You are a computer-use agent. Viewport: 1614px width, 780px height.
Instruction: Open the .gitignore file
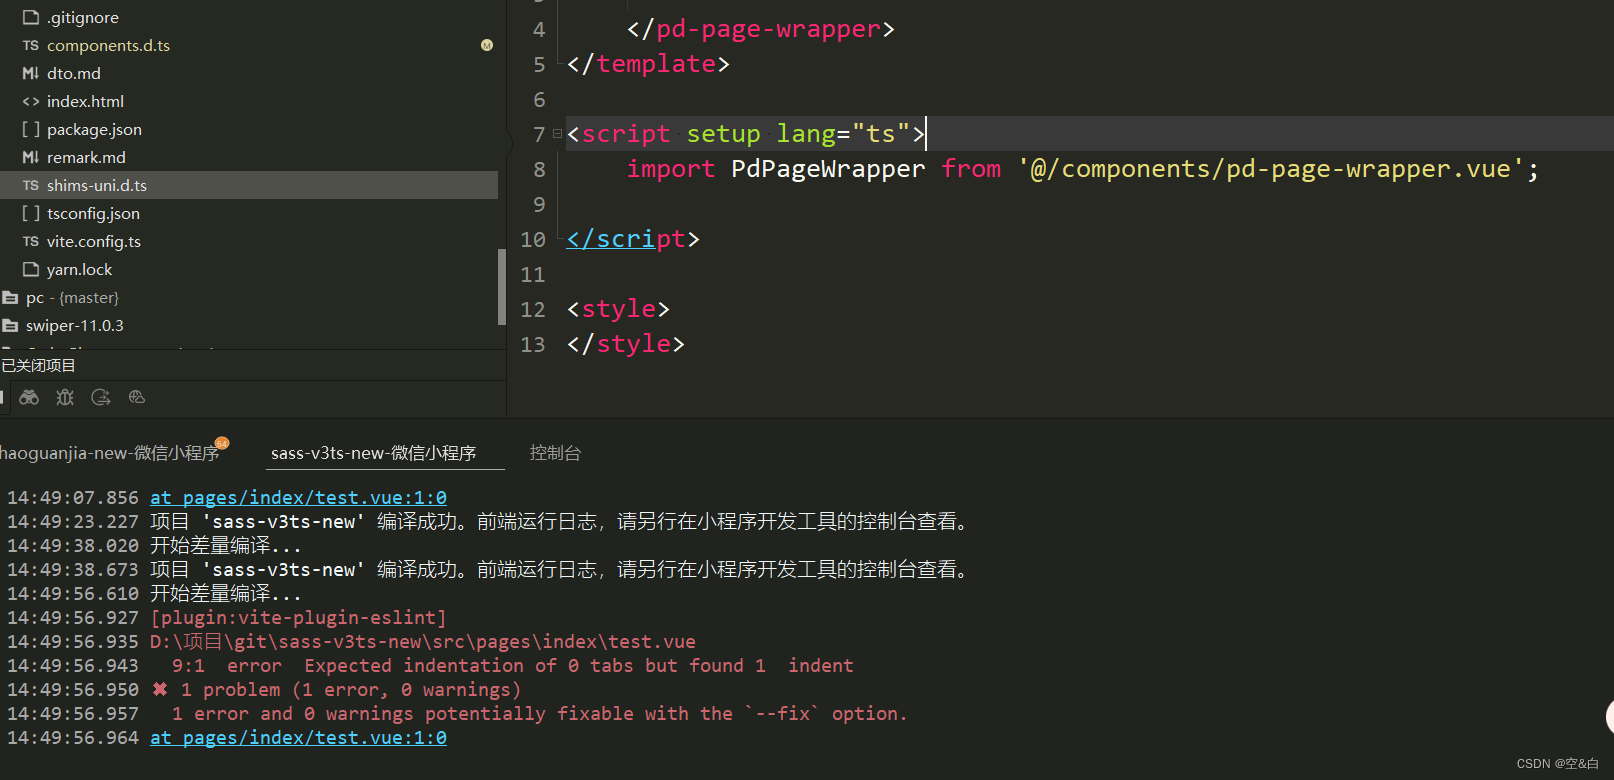coord(82,17)
